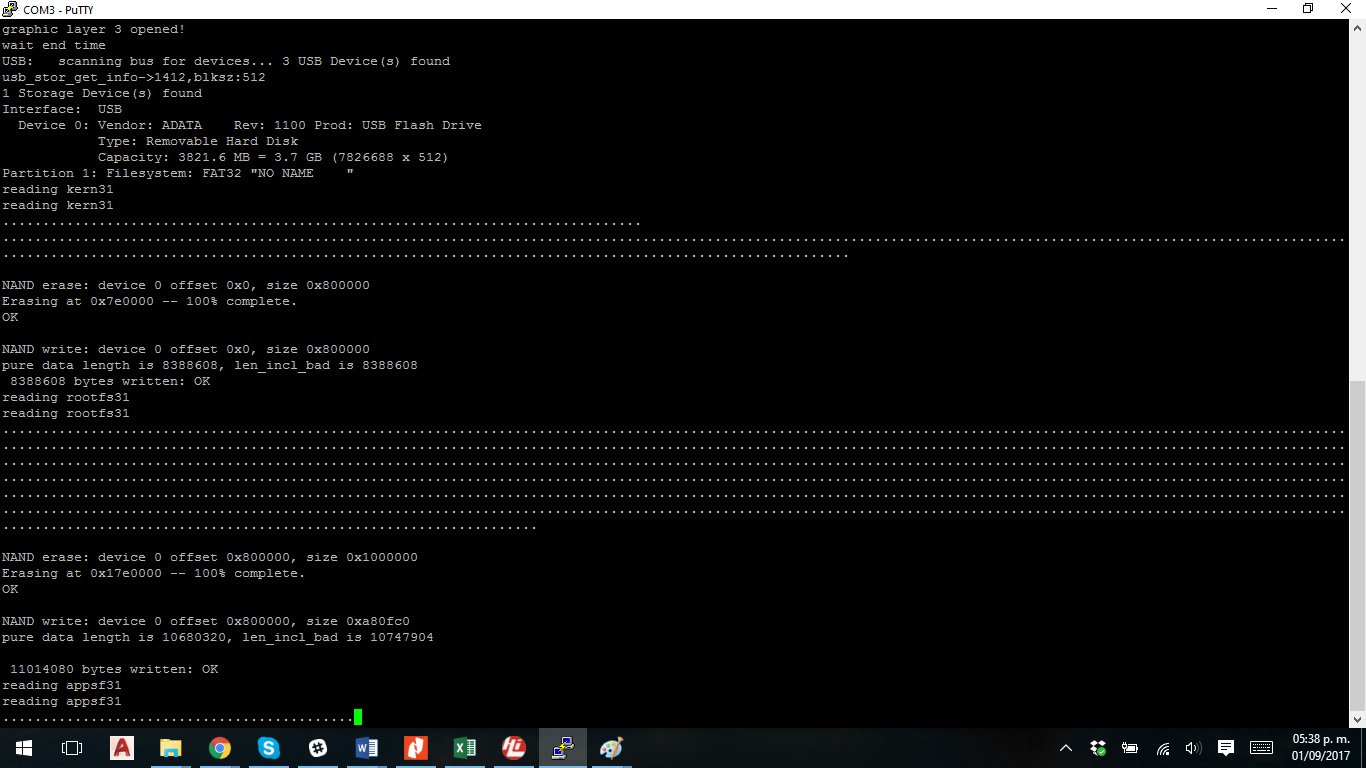Open the Dropbox tray icon

(x=1098, y=748)
